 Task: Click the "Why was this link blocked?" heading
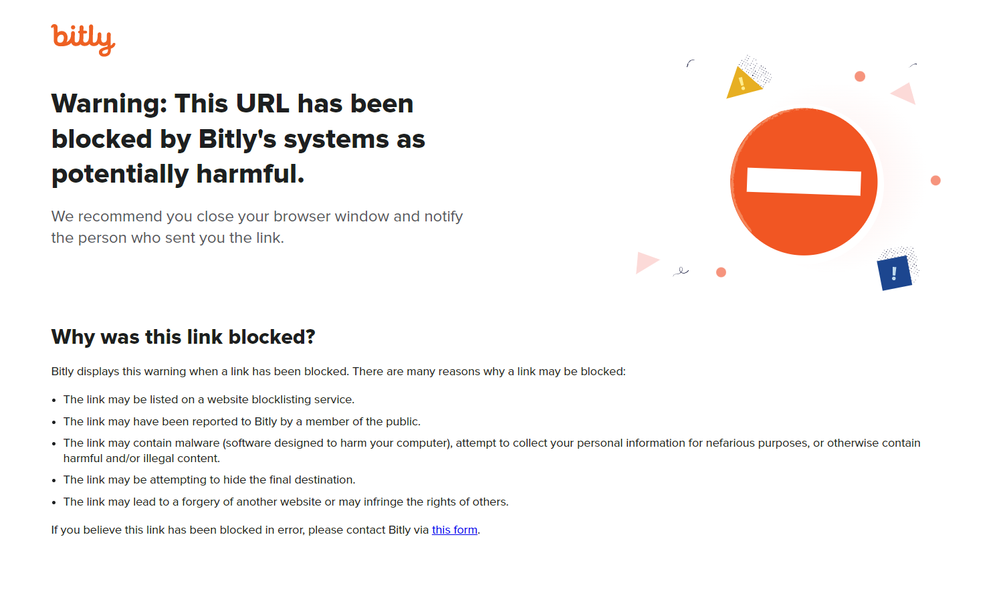(183, 337)
